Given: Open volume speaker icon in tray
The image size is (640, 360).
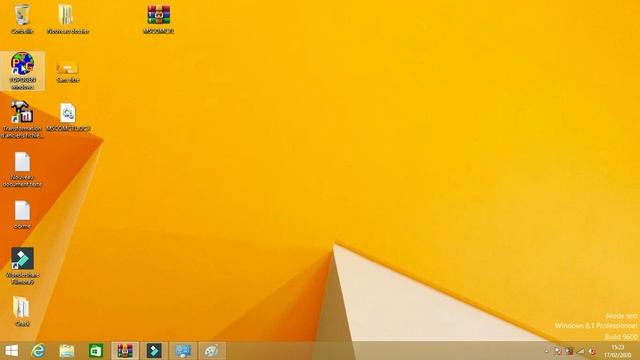Looking at the screenshot, I should pyautogui.click(x=592, y=351).
